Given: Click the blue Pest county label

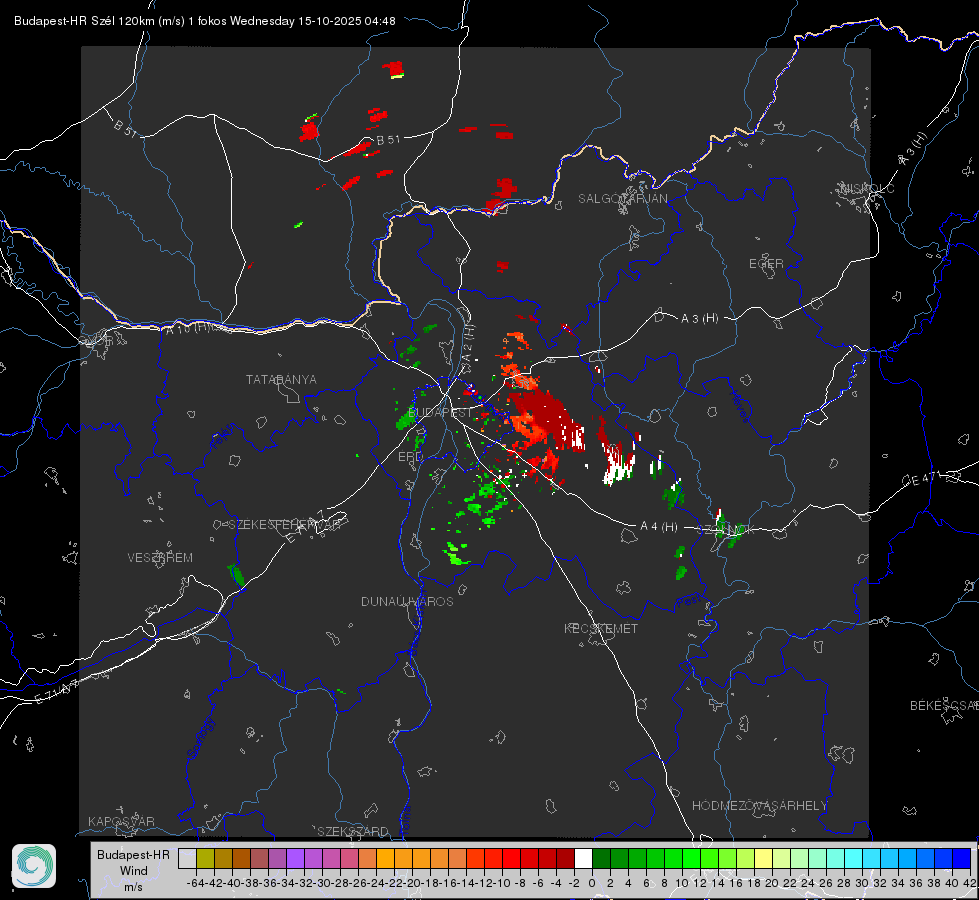Looking at the screenshot, I should click(x=689, y=602).
